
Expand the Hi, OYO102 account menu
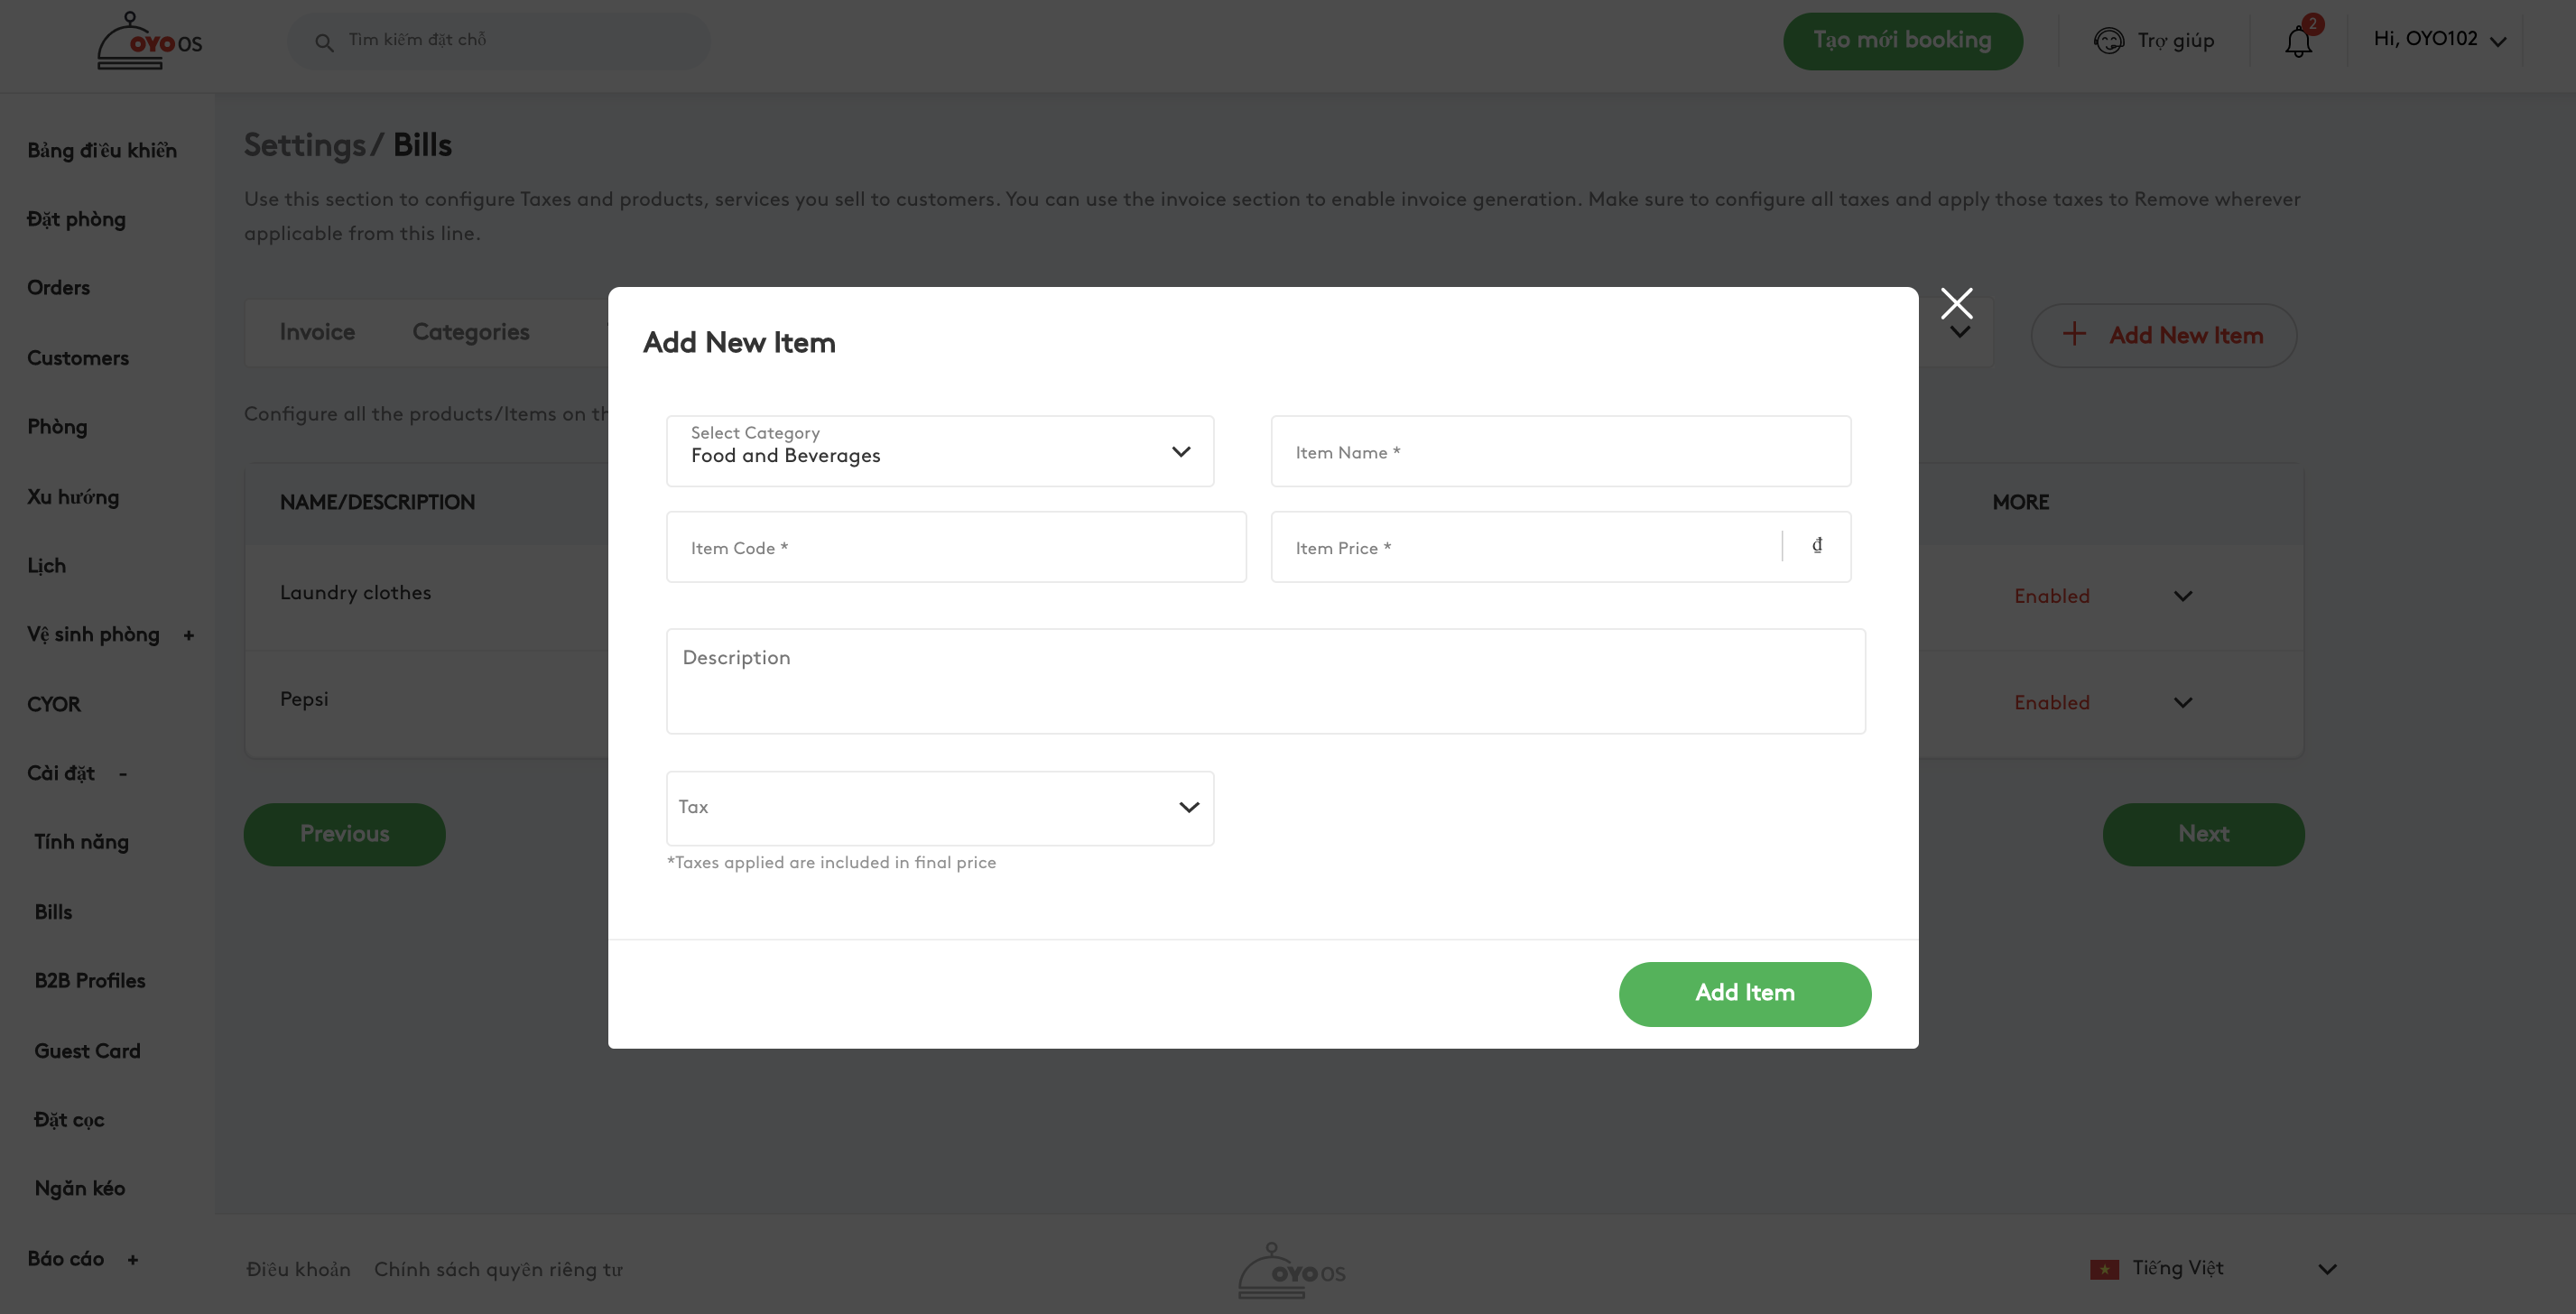(x=2439, y=40)
